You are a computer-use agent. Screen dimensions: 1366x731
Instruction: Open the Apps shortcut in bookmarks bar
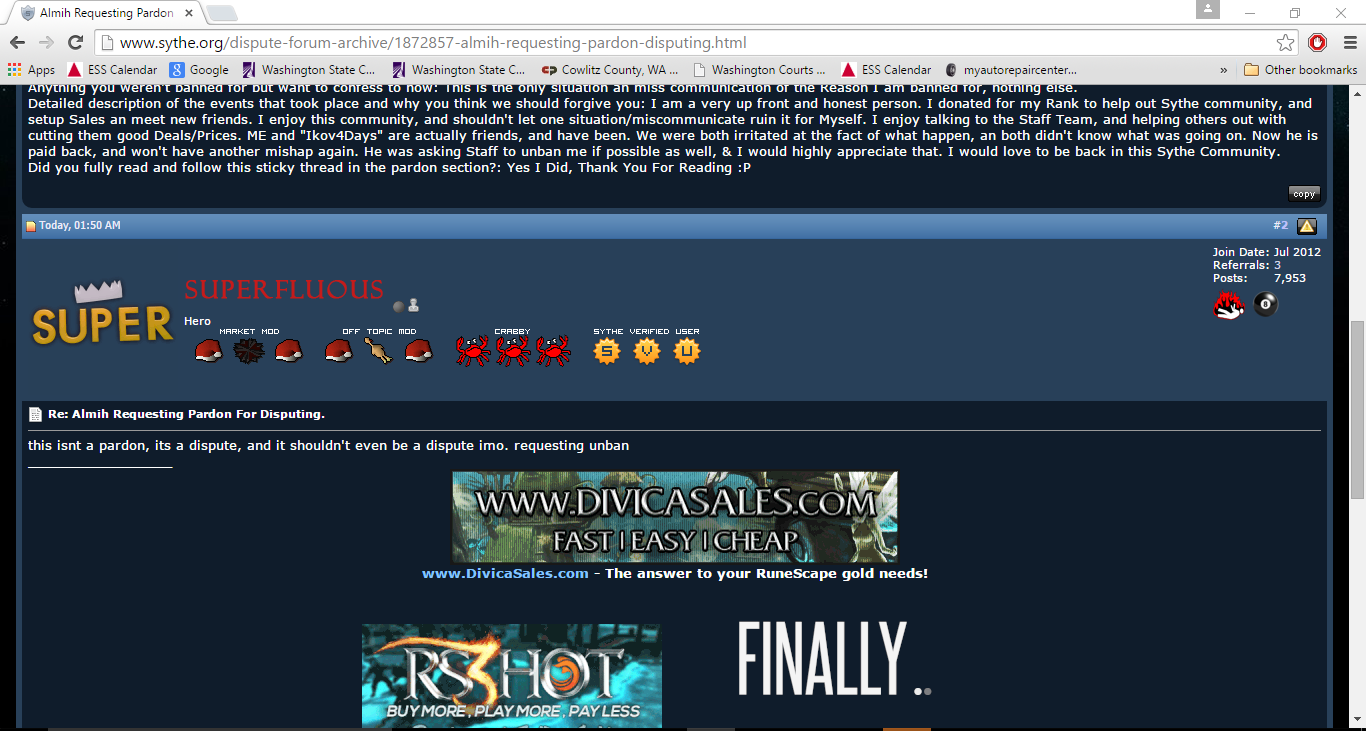[x=31, y=70]
